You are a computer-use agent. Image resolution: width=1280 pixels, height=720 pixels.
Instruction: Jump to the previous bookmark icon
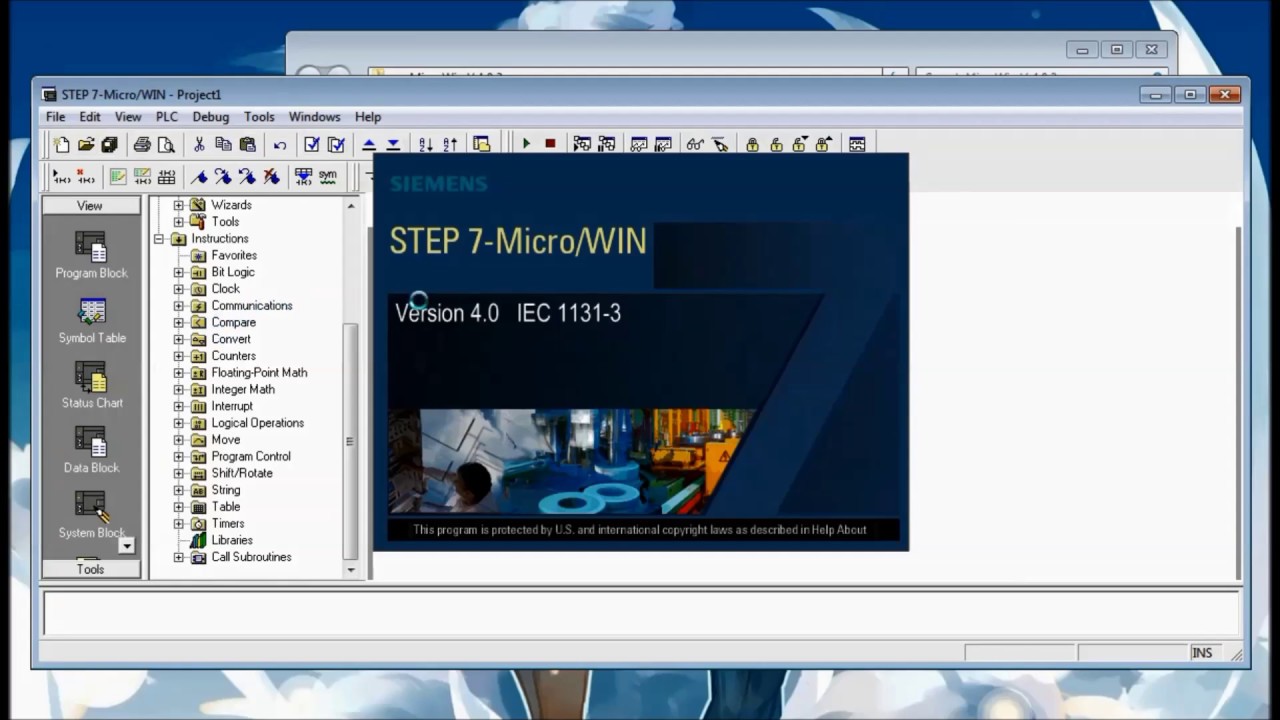pyautogui.click(x=247, y=177)
